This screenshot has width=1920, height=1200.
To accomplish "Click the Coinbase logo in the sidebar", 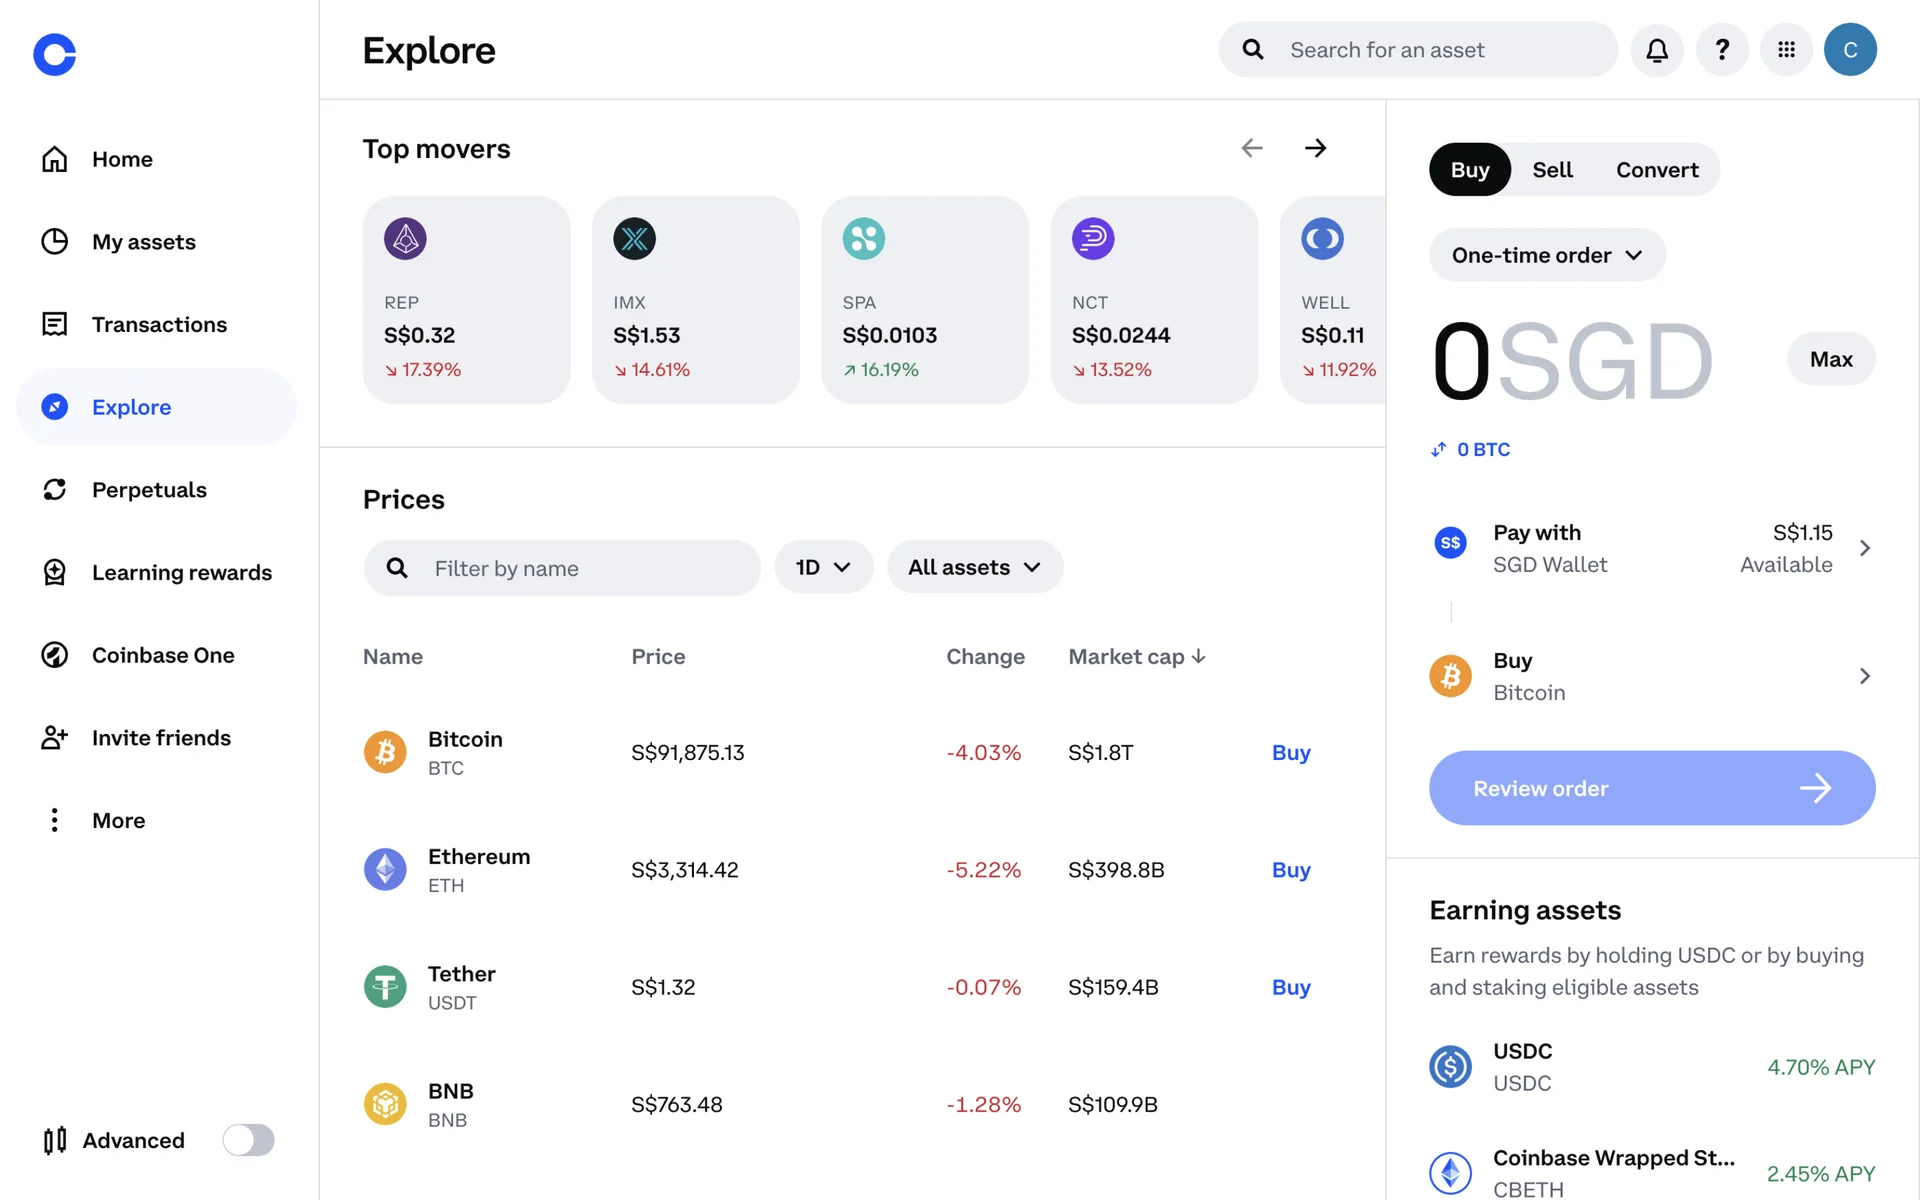I will click(55, 54).
